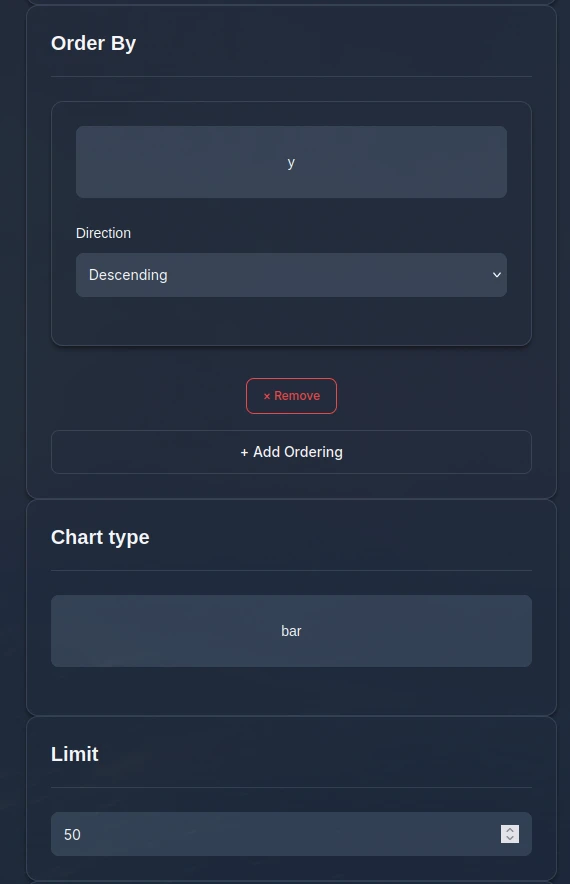
Task: Click the "Chart type" section heading
Action: [x=100, y=537]
